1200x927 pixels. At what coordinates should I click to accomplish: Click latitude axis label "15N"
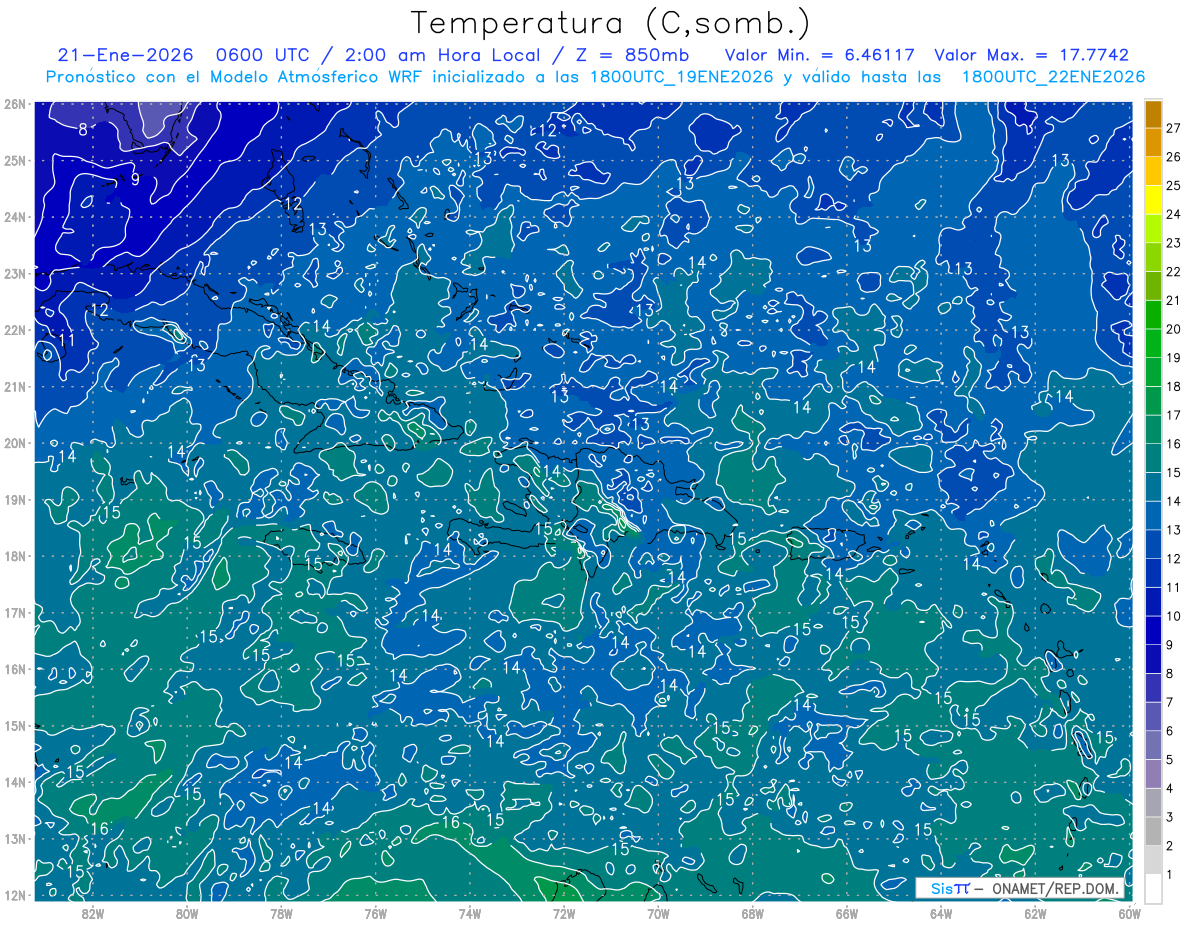pyautogui.click(x=14, y=725)
